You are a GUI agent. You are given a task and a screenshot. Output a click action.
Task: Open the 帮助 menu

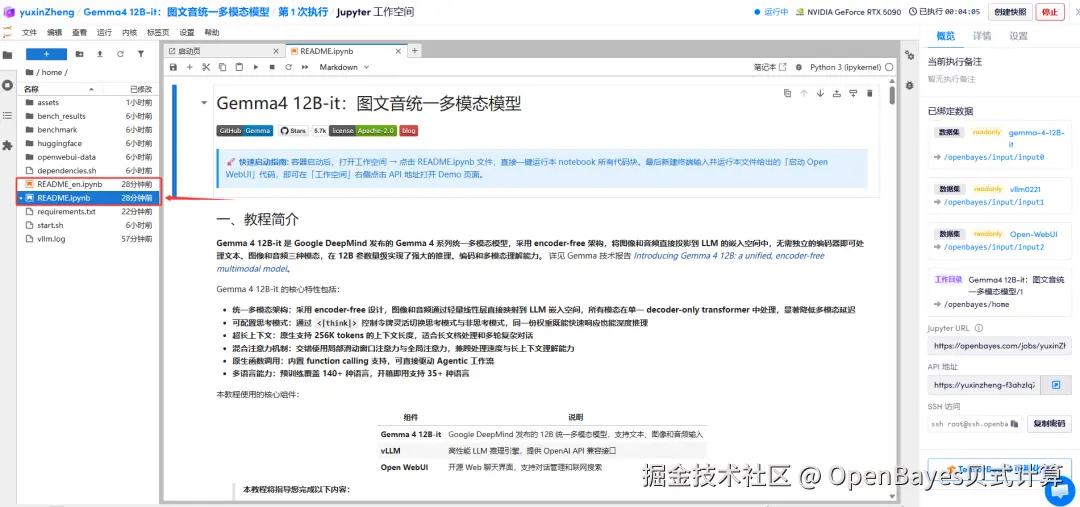211,32
